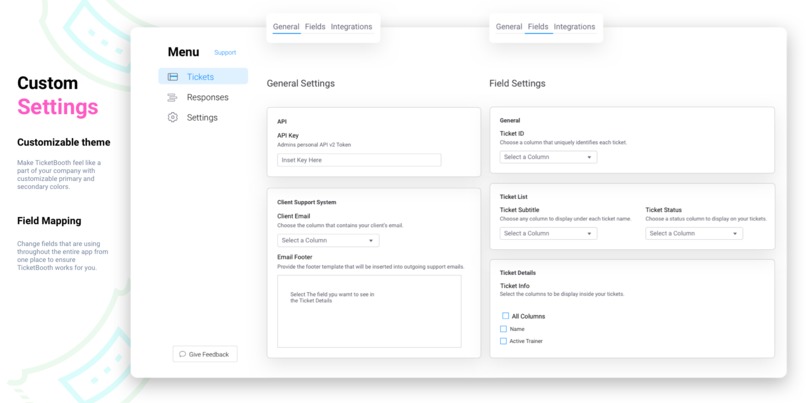This screenshot has width=806, height=403.
Task: Click the Field Settings heading
Action: (517, 83)
